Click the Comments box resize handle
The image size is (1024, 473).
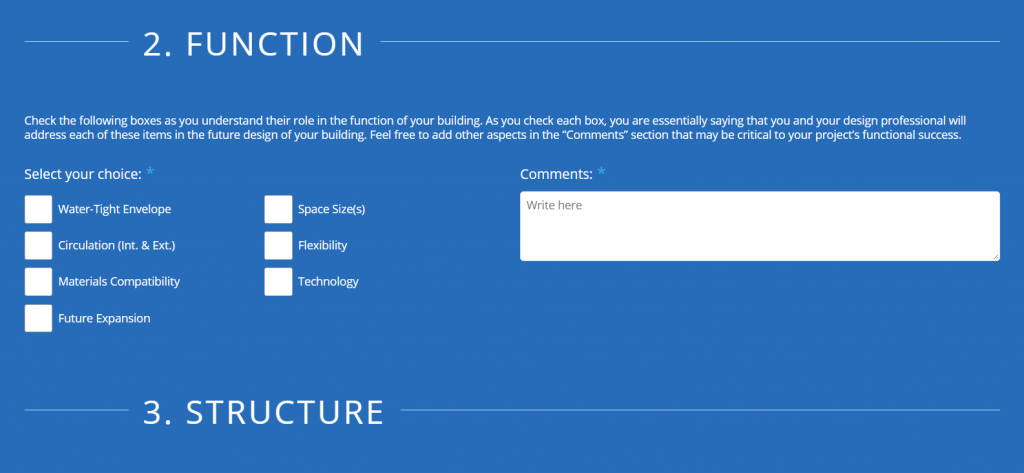(x=995, y=256)
